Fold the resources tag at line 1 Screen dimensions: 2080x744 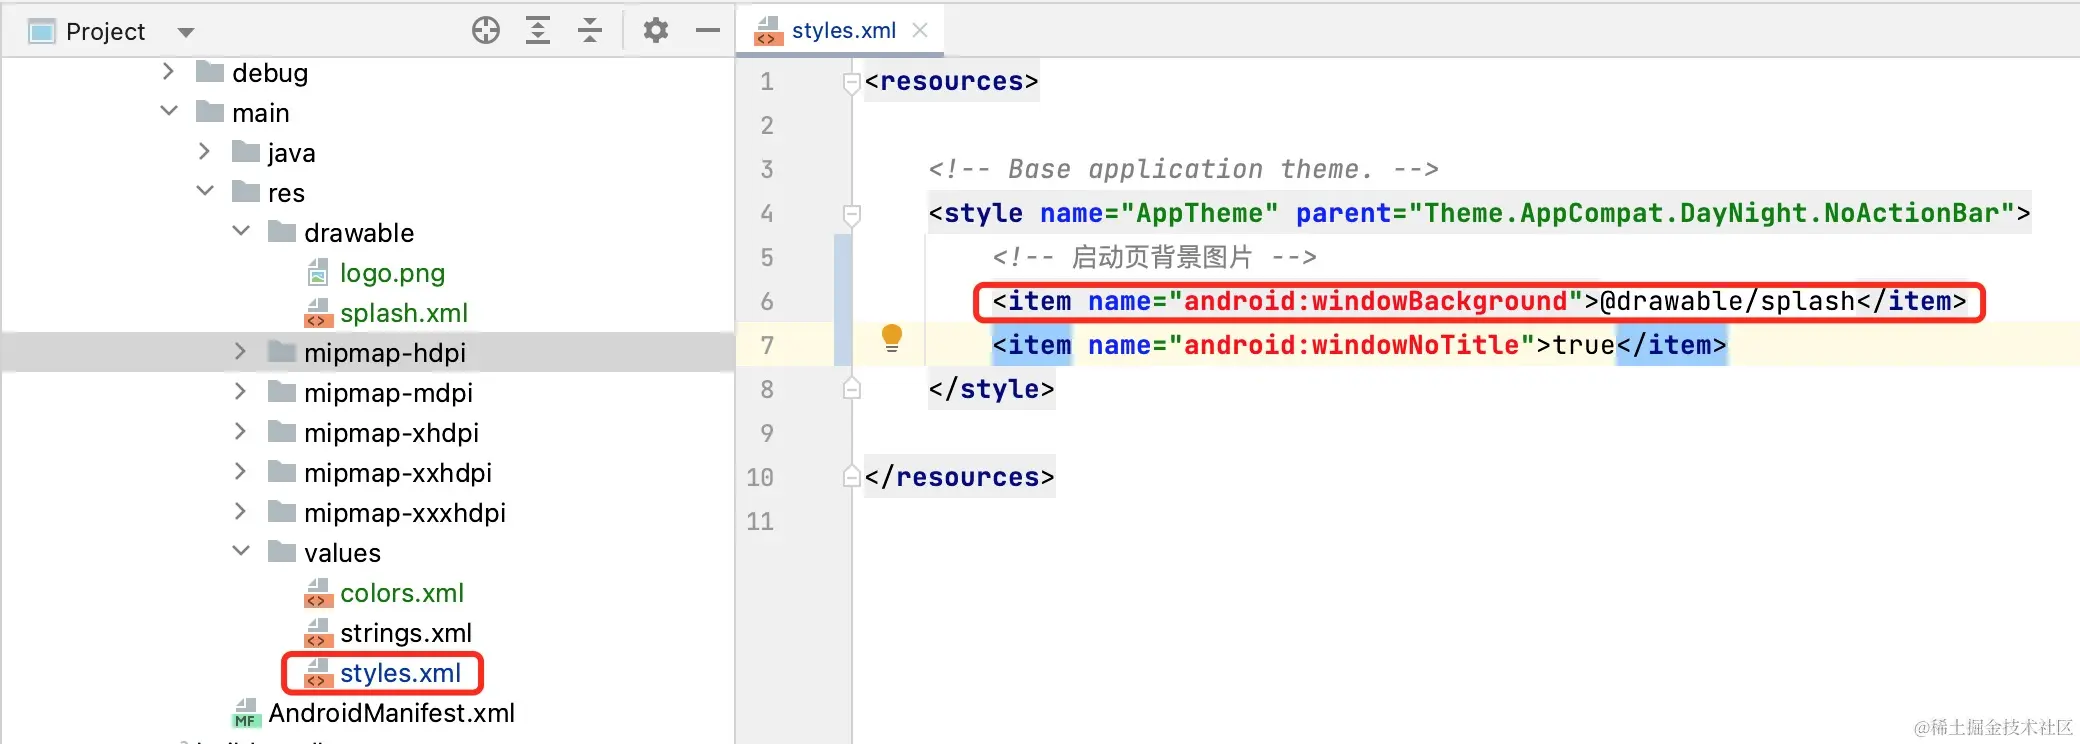coord(851,83)
